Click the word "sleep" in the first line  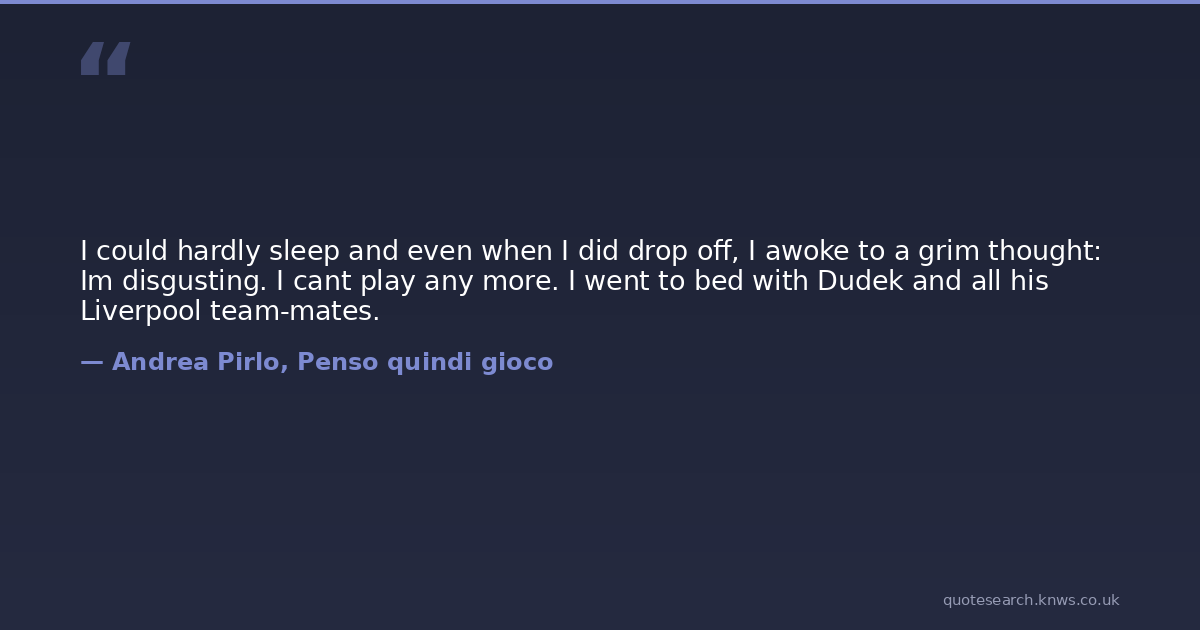(x=304, y=251)
